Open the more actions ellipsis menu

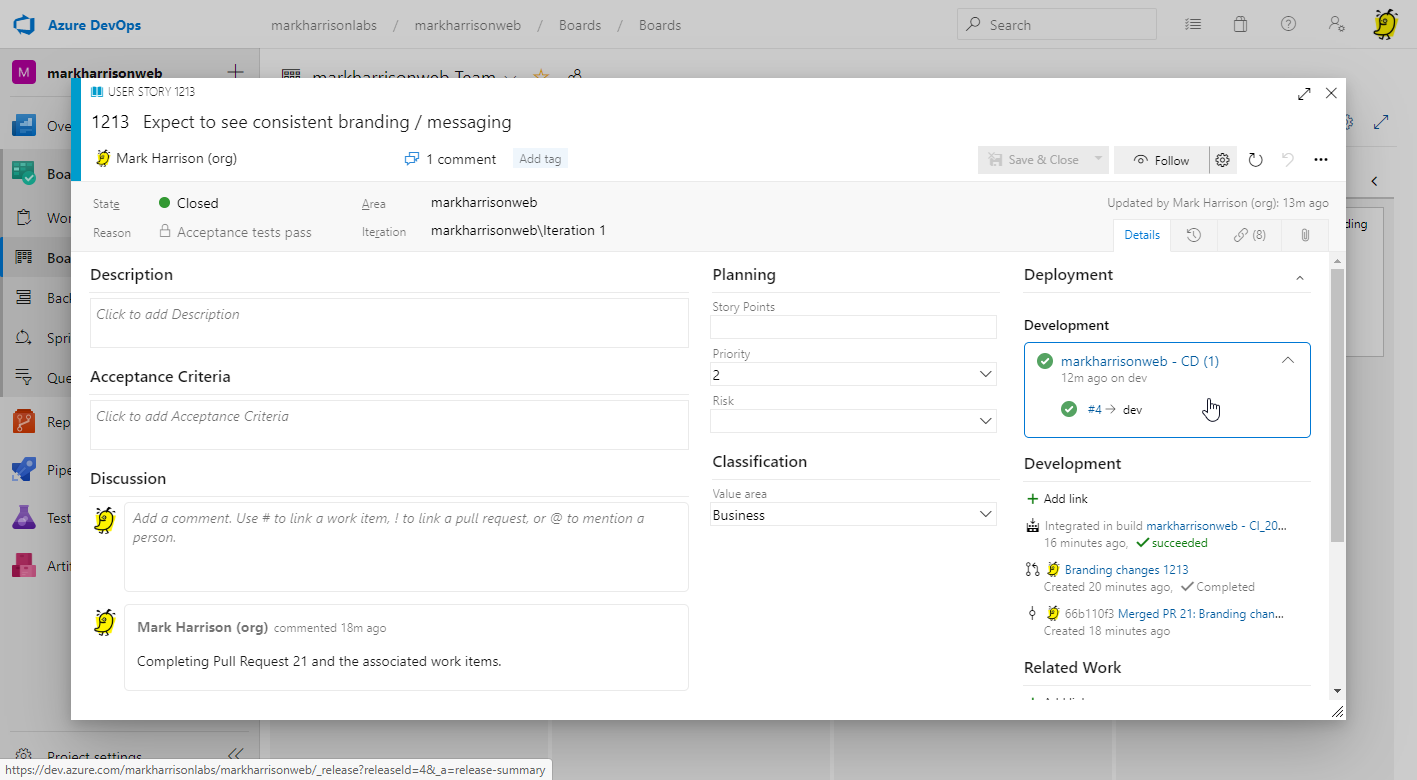coord(1320,160)
